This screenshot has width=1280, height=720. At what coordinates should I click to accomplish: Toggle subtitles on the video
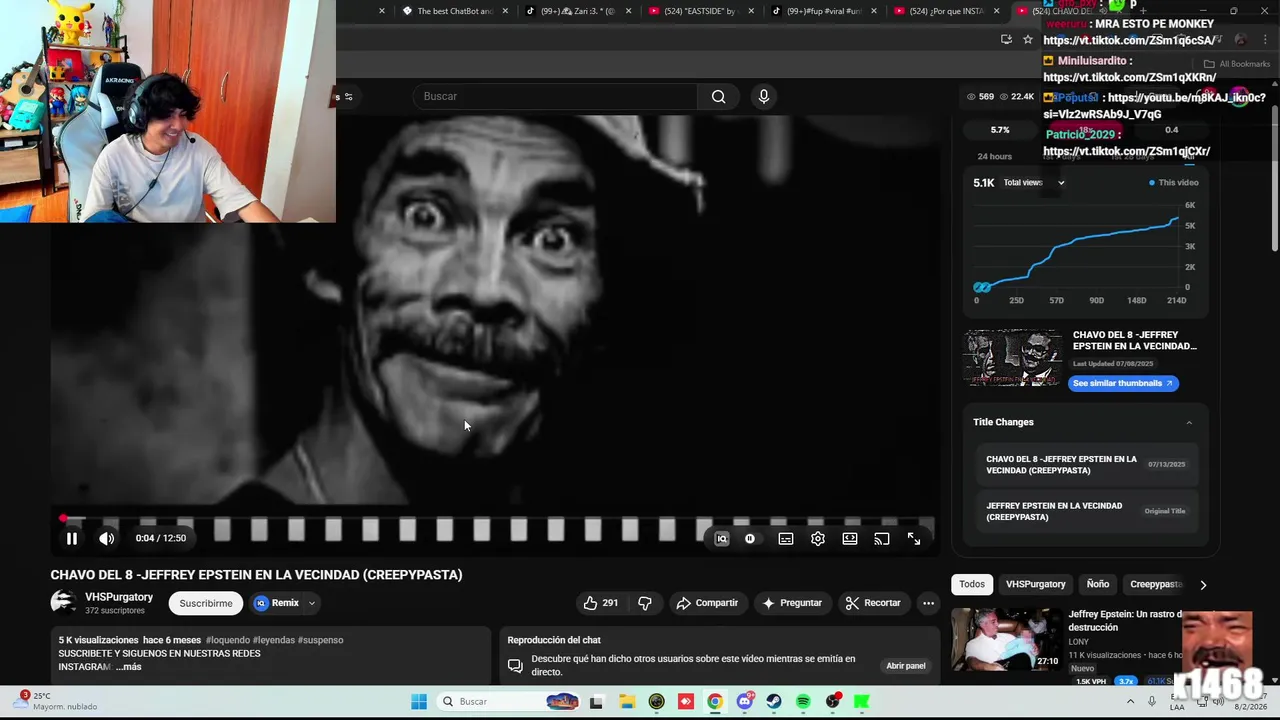786,539
